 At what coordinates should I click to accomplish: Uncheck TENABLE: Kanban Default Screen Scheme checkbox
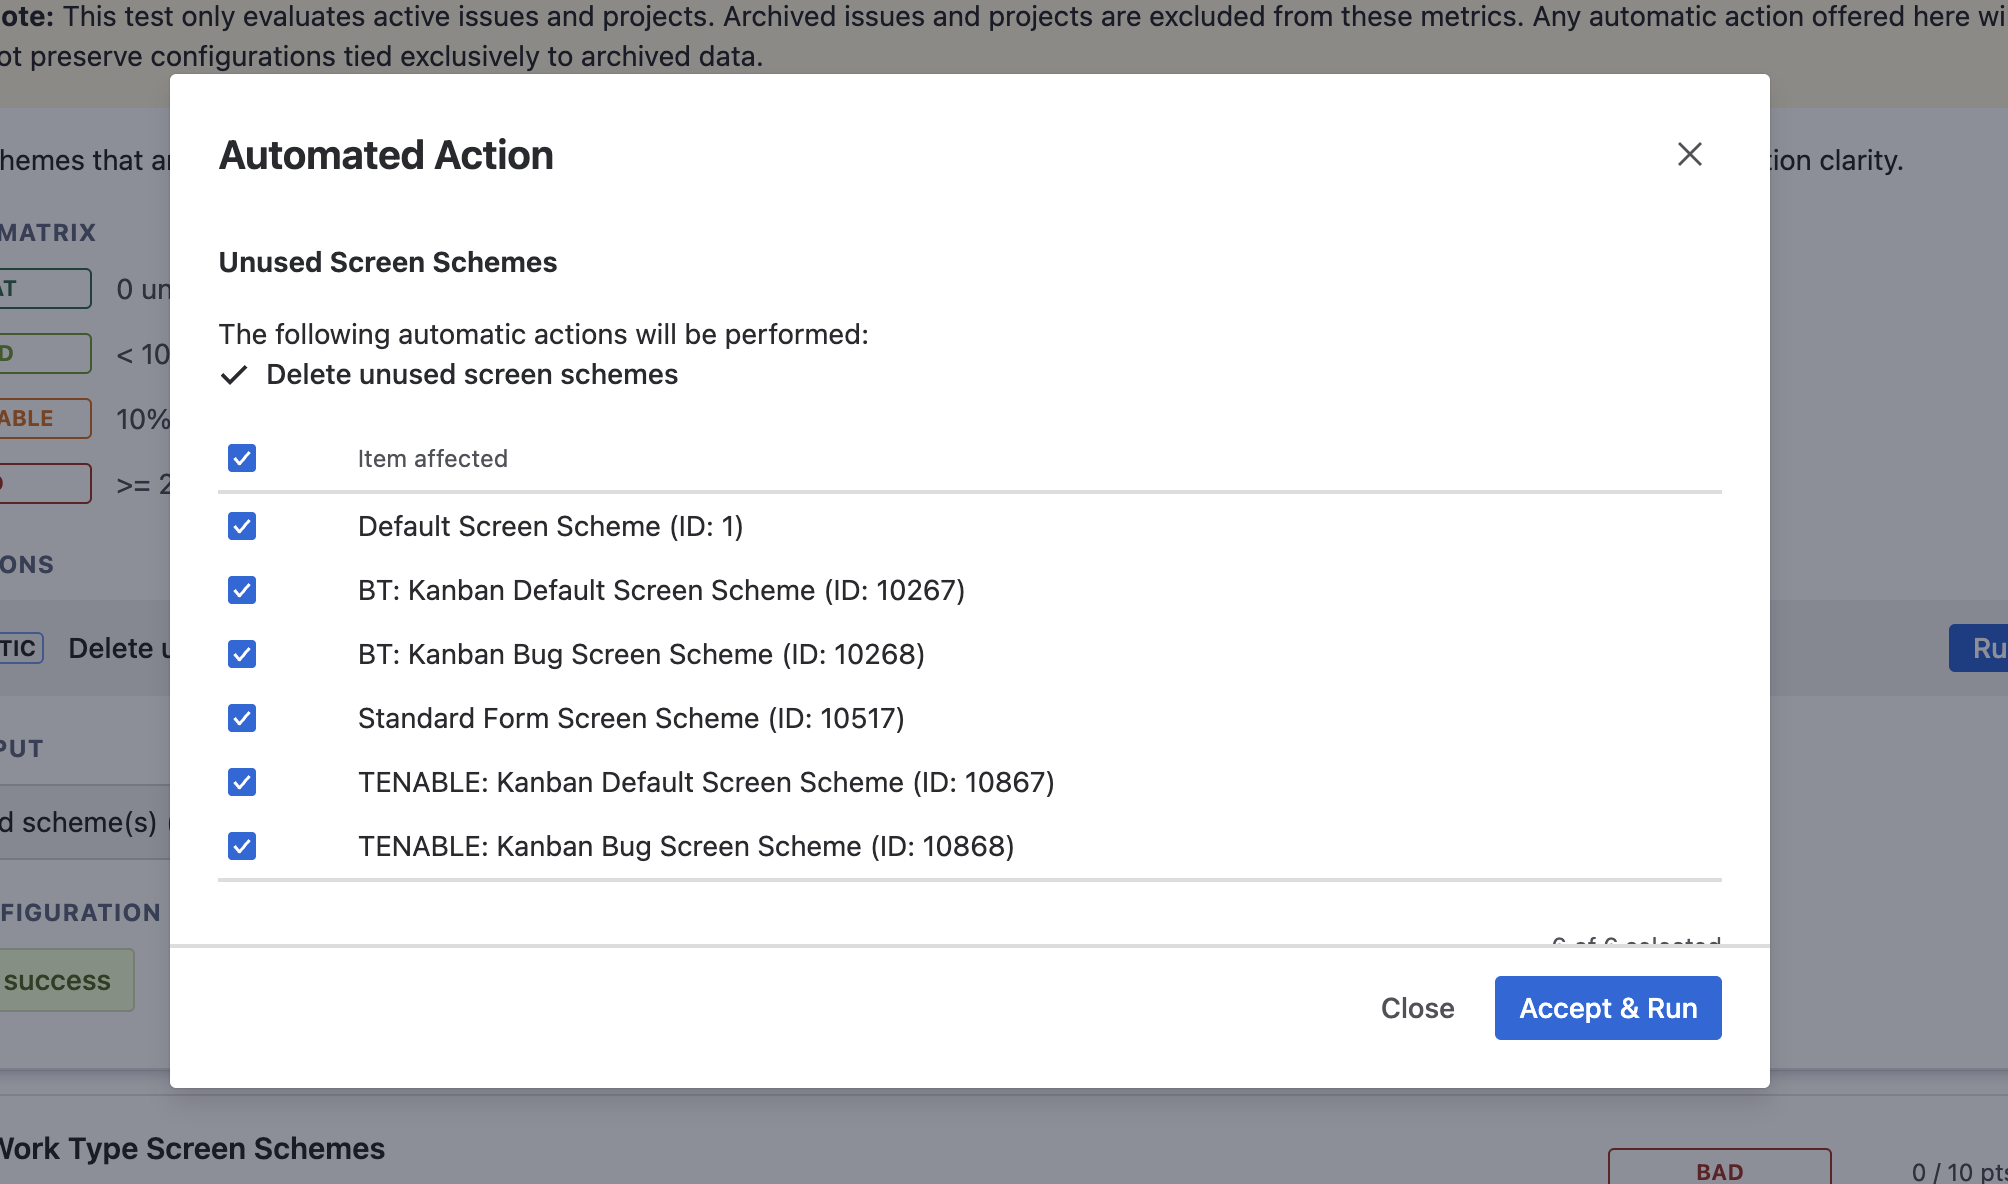click(242, 782)
